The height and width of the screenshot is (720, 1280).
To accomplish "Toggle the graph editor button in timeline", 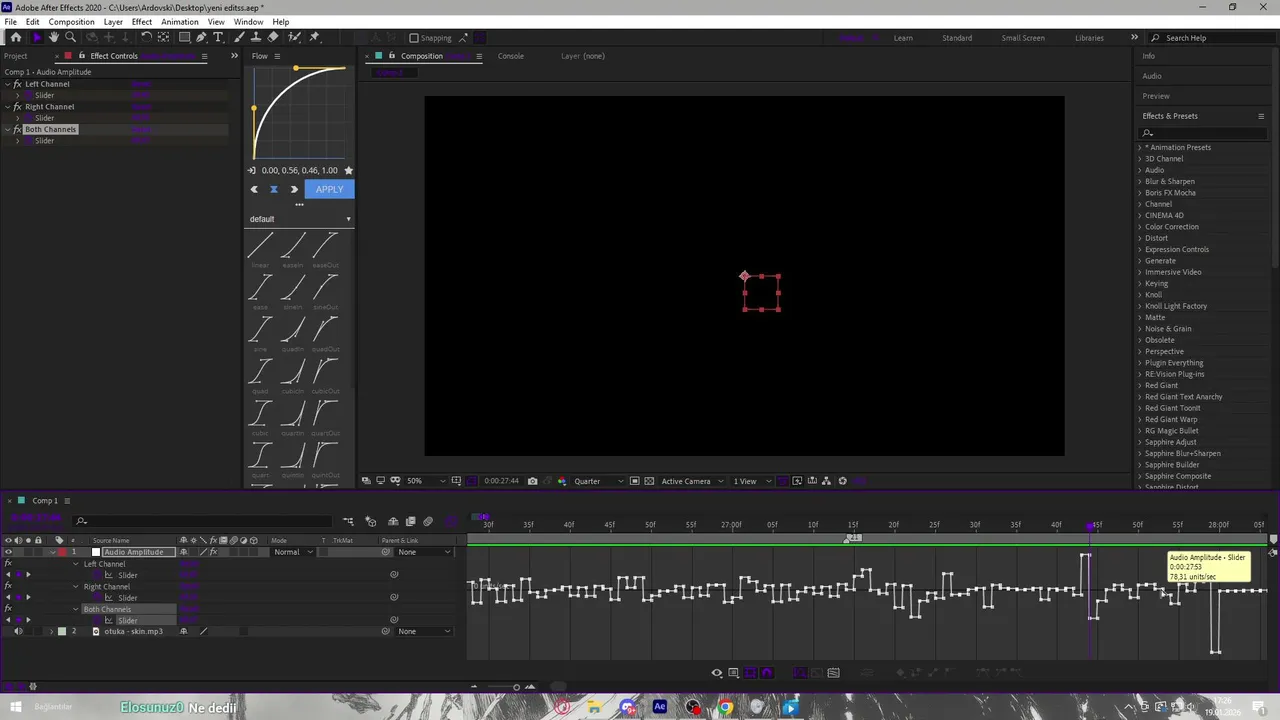I will (452, 521).
